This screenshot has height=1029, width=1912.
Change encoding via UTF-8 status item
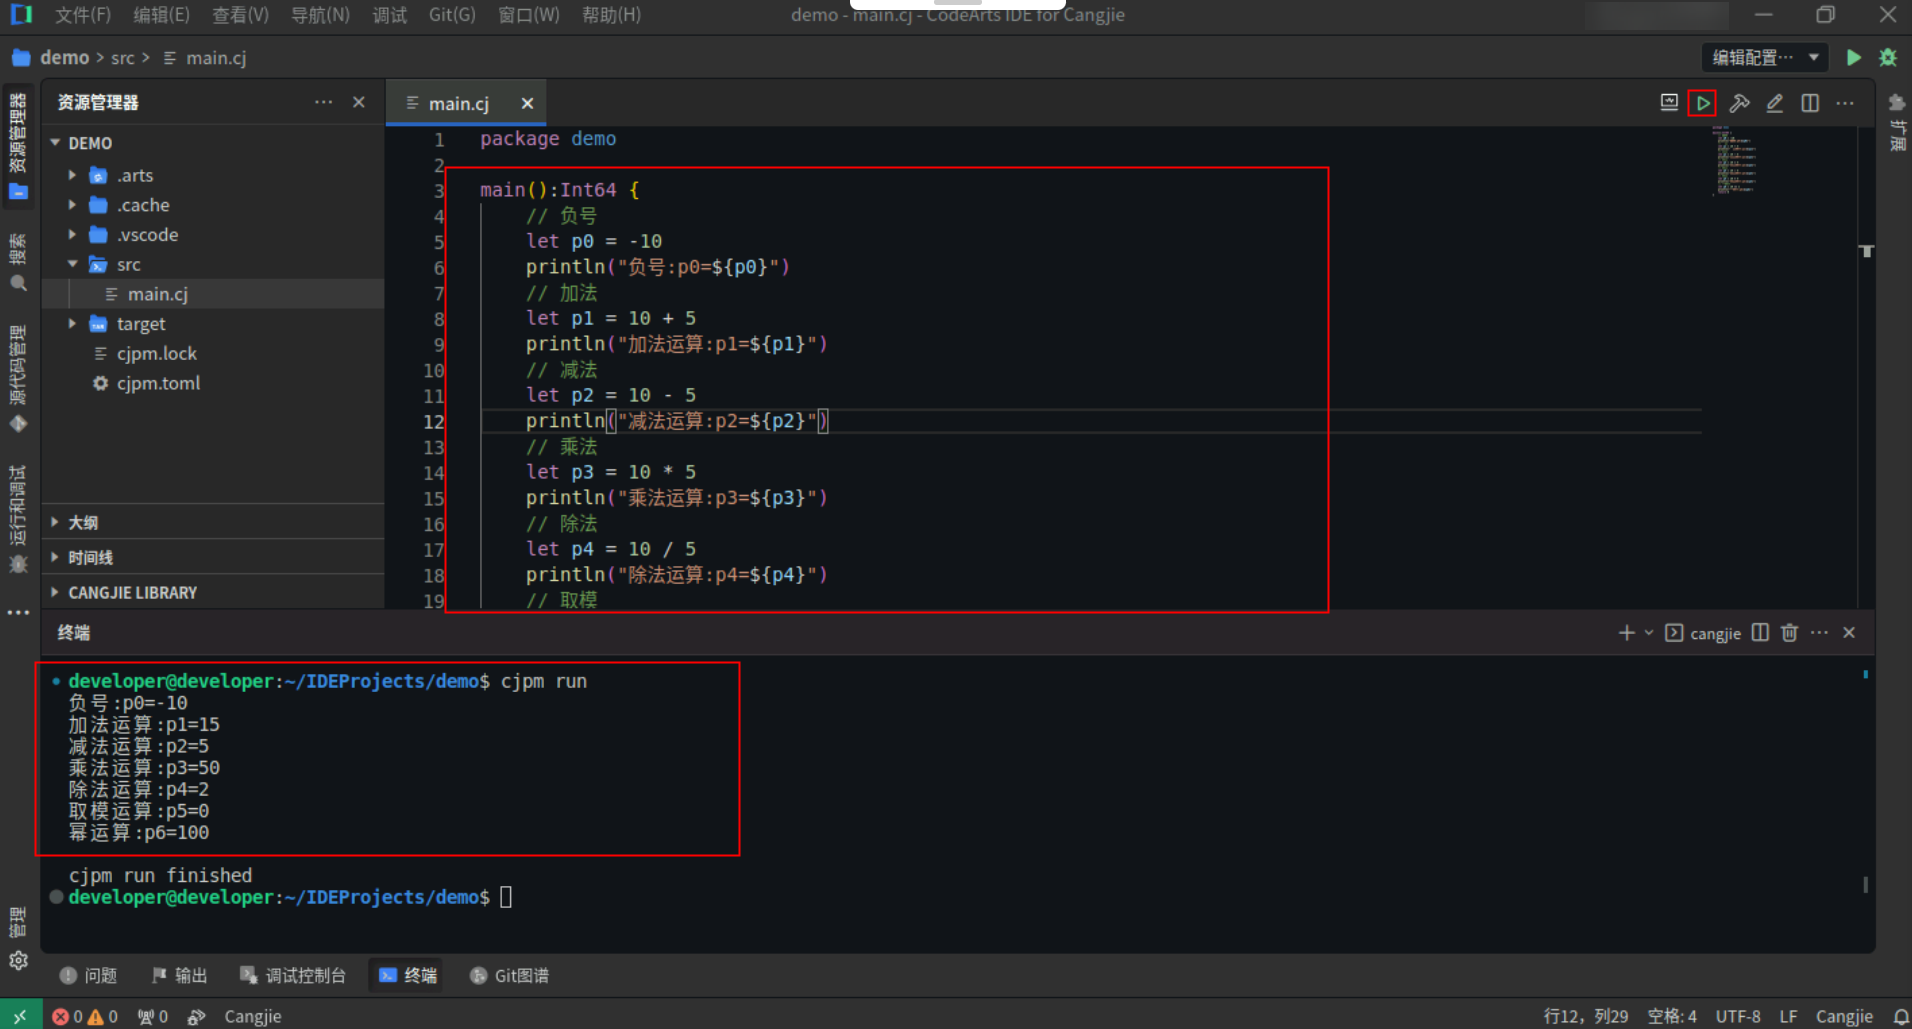coord(1738,1016)
